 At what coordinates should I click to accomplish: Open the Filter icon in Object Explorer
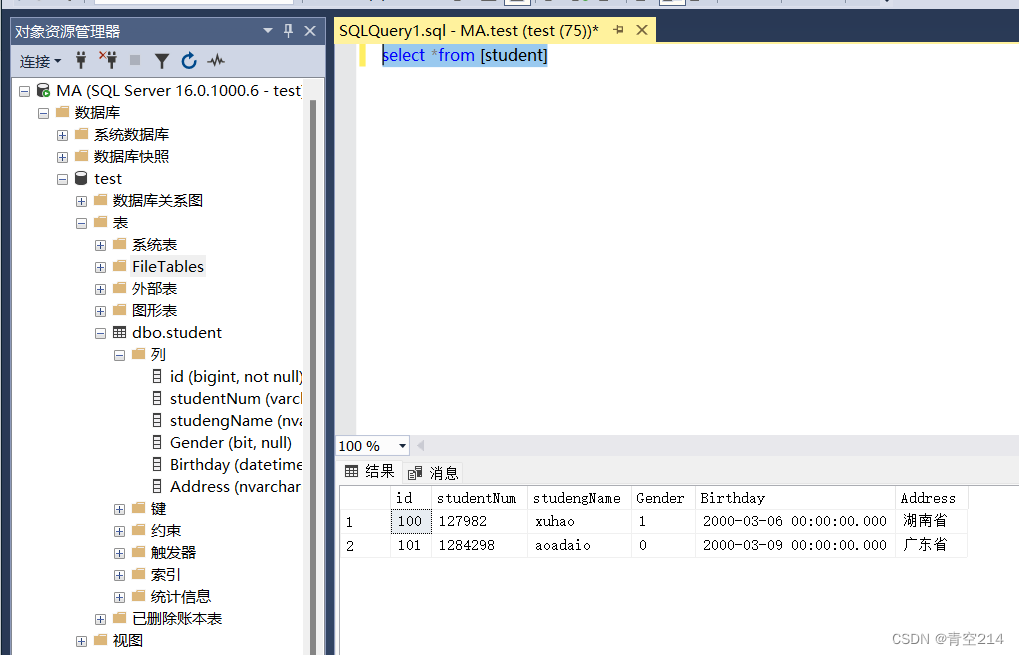coord(161,61)
